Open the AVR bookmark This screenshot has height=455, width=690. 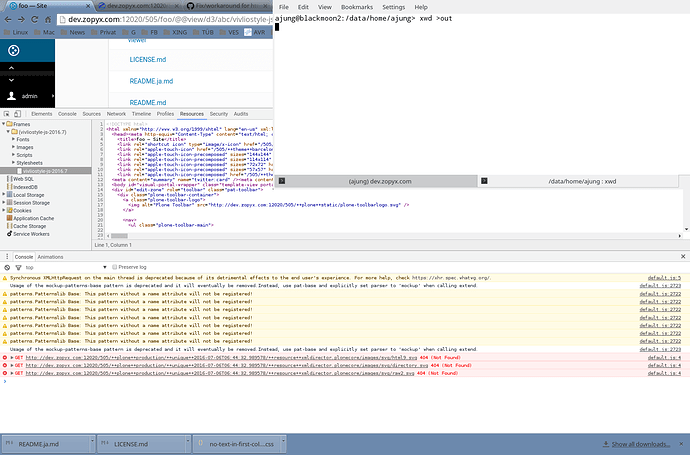coord(255,32)
